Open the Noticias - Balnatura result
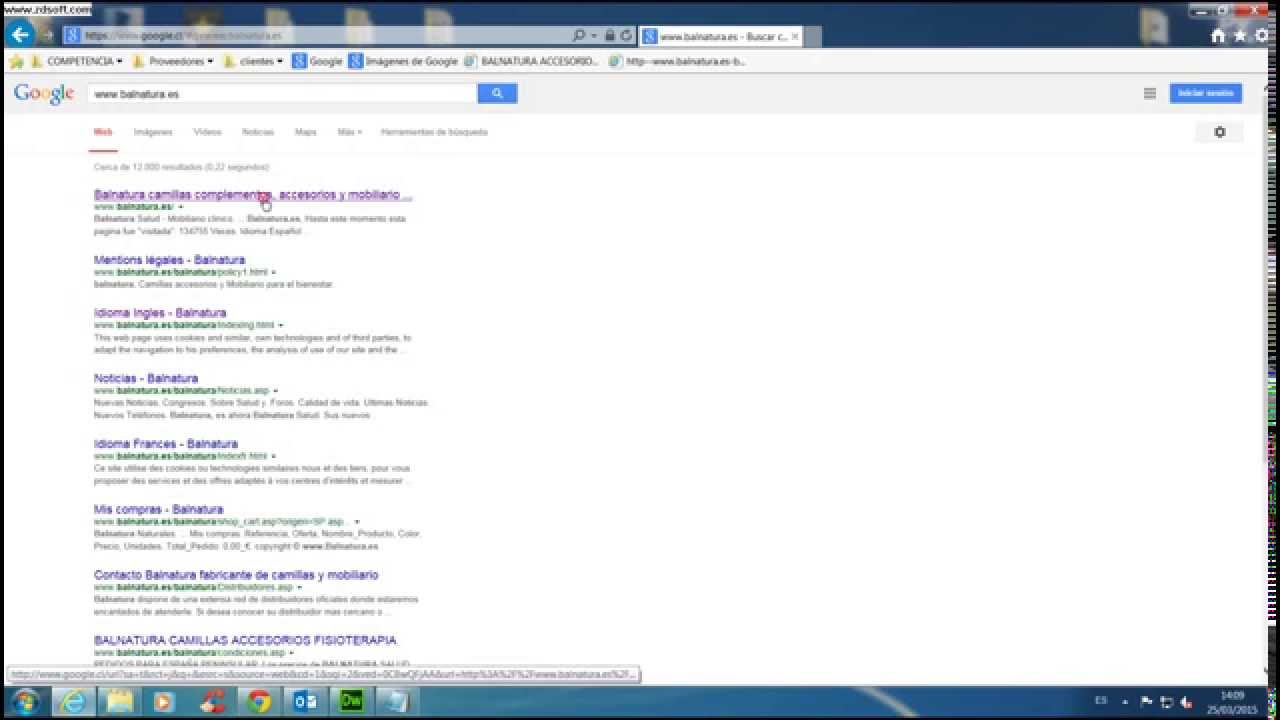 (146, 378)
